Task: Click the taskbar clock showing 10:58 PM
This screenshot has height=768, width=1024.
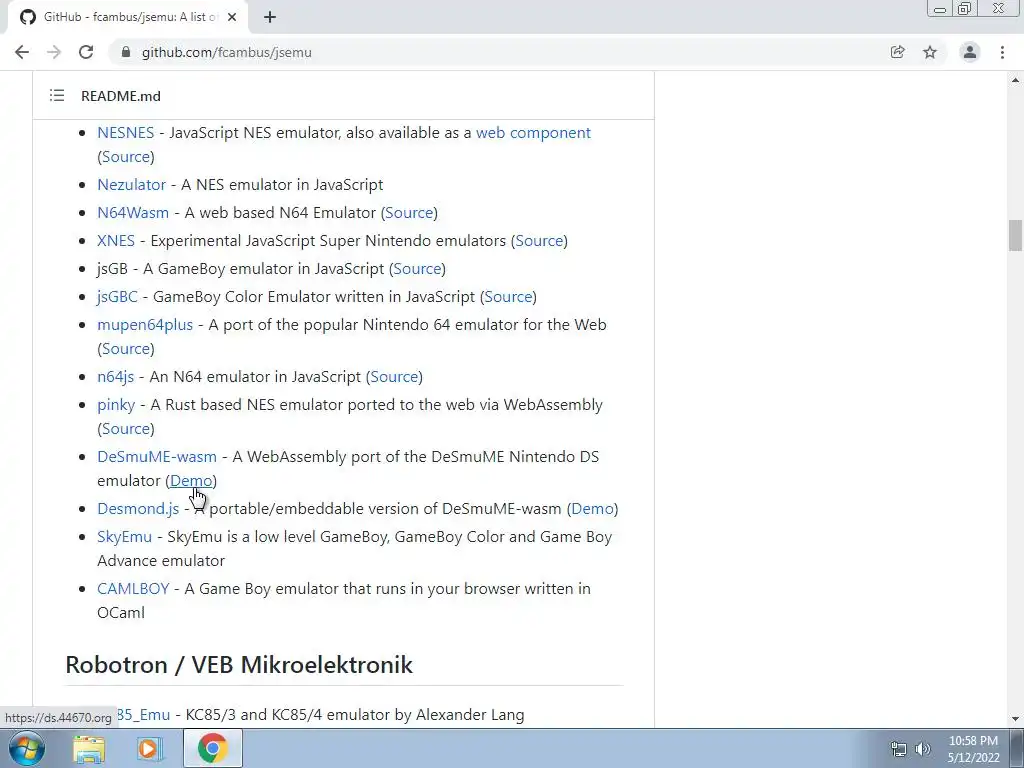Action: click(x=973, y=749)
